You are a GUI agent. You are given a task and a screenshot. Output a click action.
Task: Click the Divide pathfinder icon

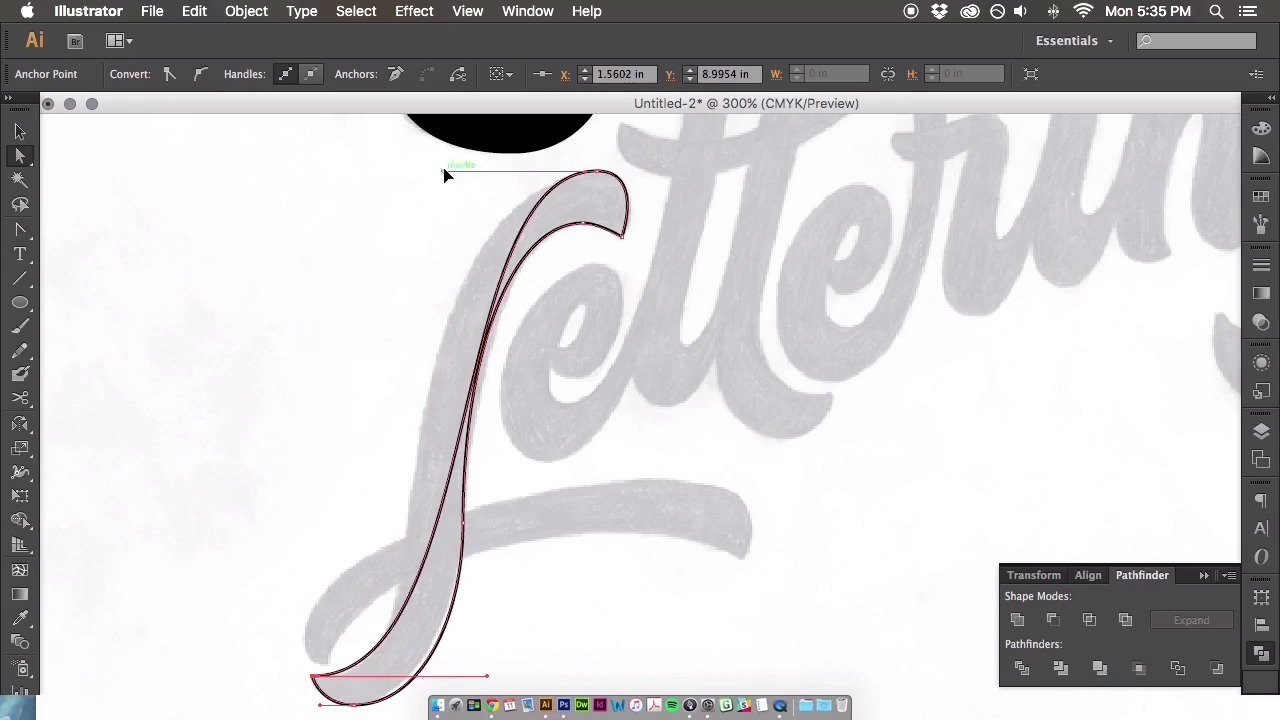click(x=1022, y=668)
